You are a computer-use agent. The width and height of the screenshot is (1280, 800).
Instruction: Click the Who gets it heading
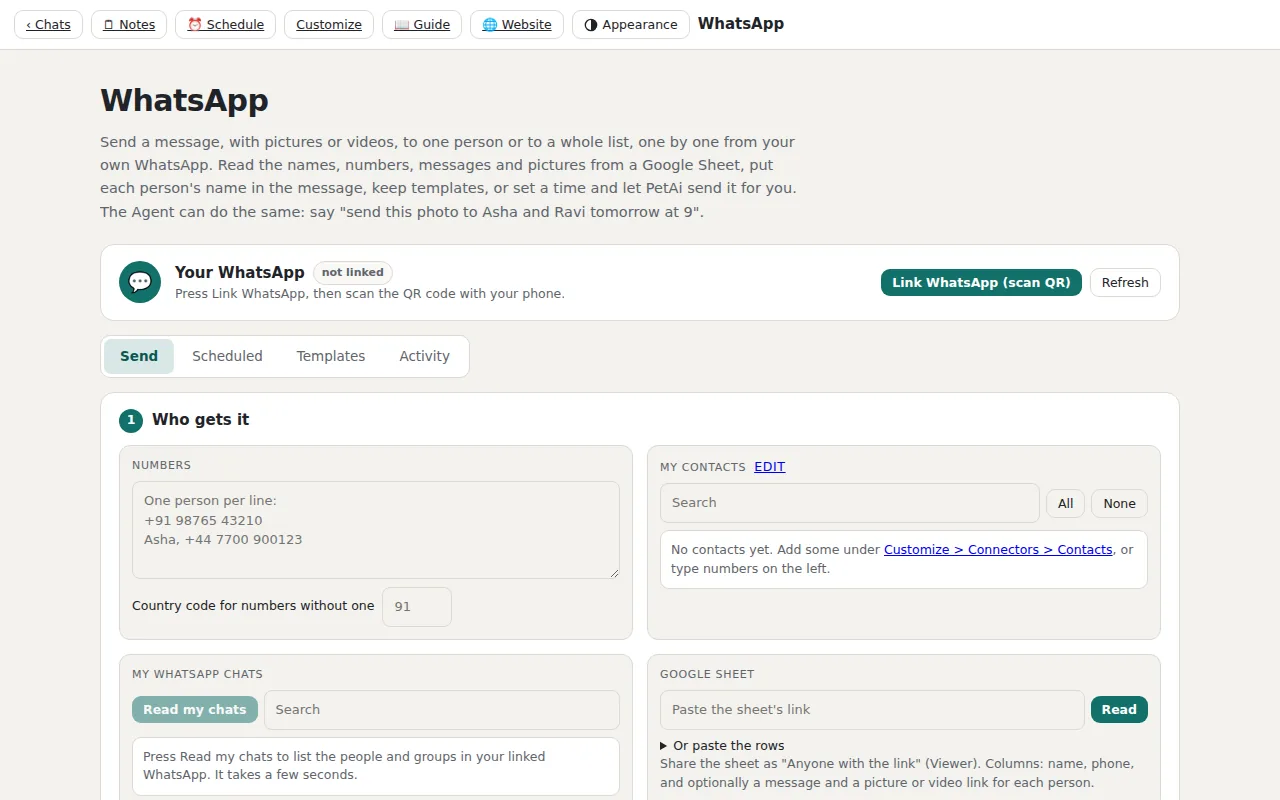[200, 420]
